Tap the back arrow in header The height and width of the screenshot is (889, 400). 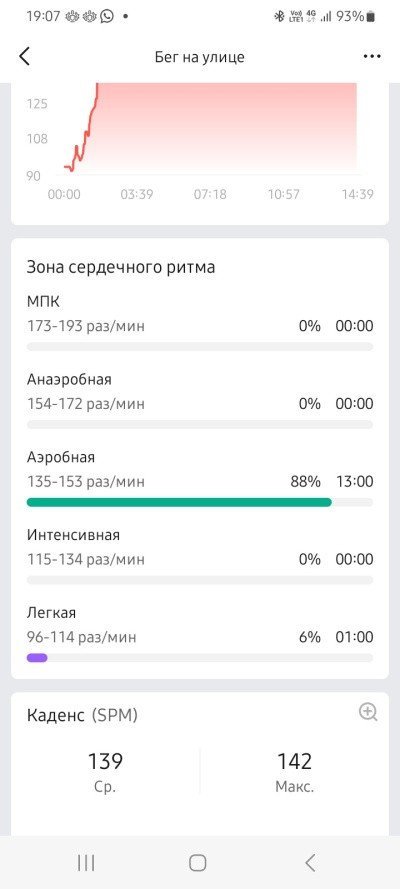[x=24, y=57]
